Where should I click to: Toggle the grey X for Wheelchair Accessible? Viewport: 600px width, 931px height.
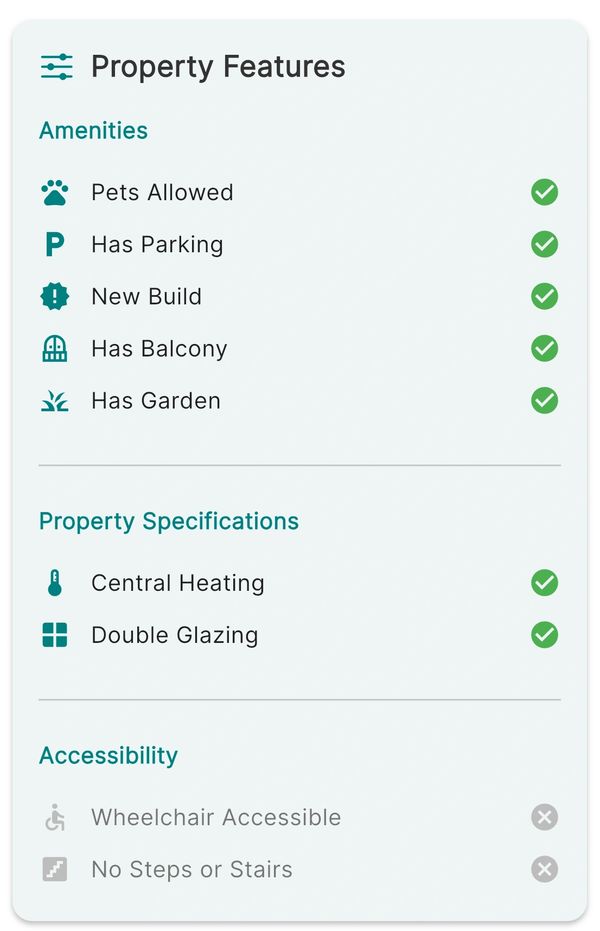(544, 817)
